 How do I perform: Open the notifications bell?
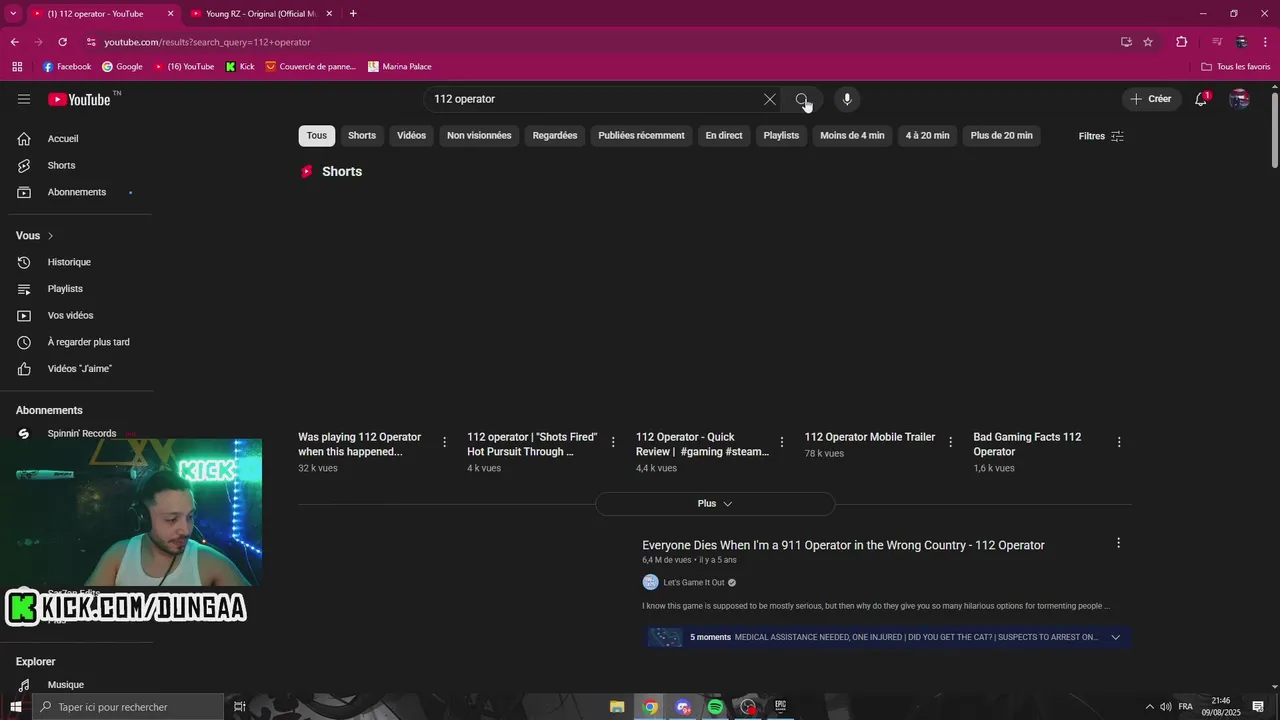click(x=1201, y=99)
